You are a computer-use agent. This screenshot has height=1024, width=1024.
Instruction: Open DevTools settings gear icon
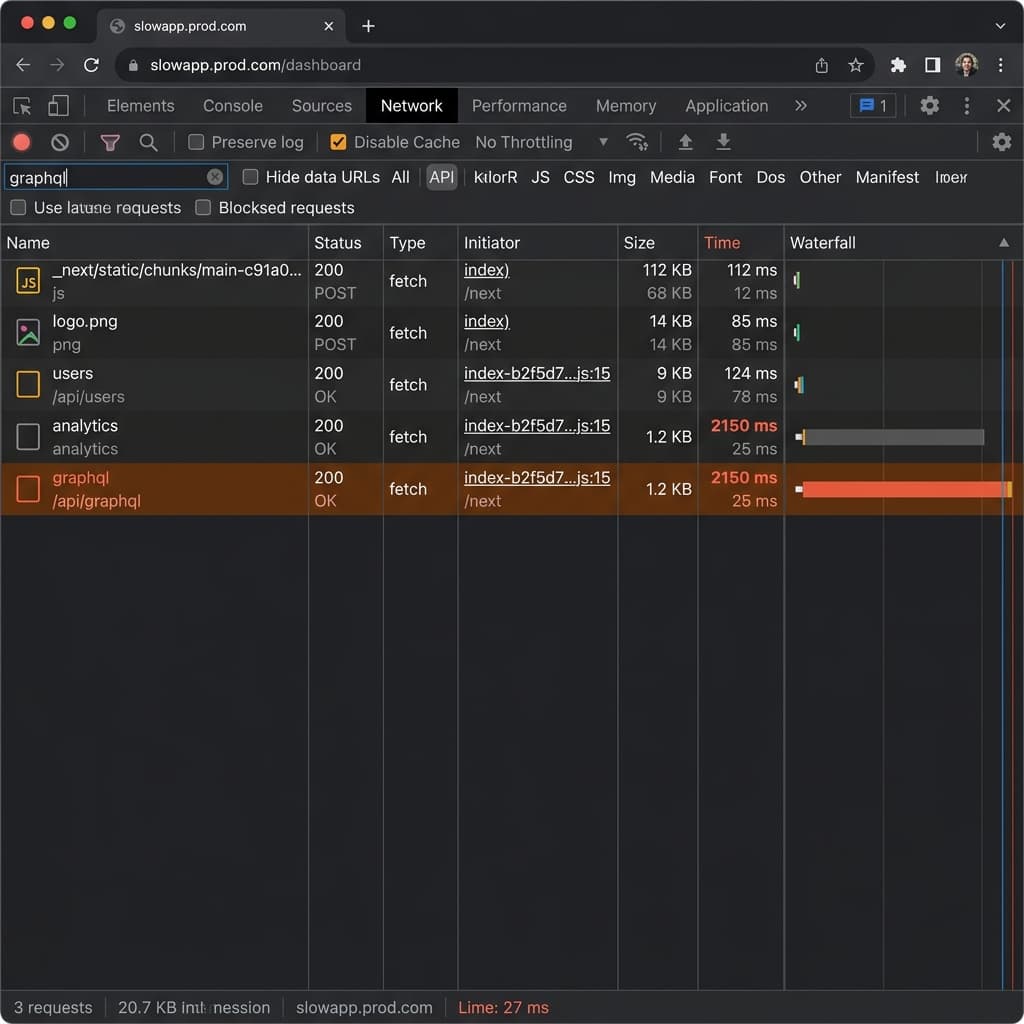pyautogui.click(x=929, y=106)
